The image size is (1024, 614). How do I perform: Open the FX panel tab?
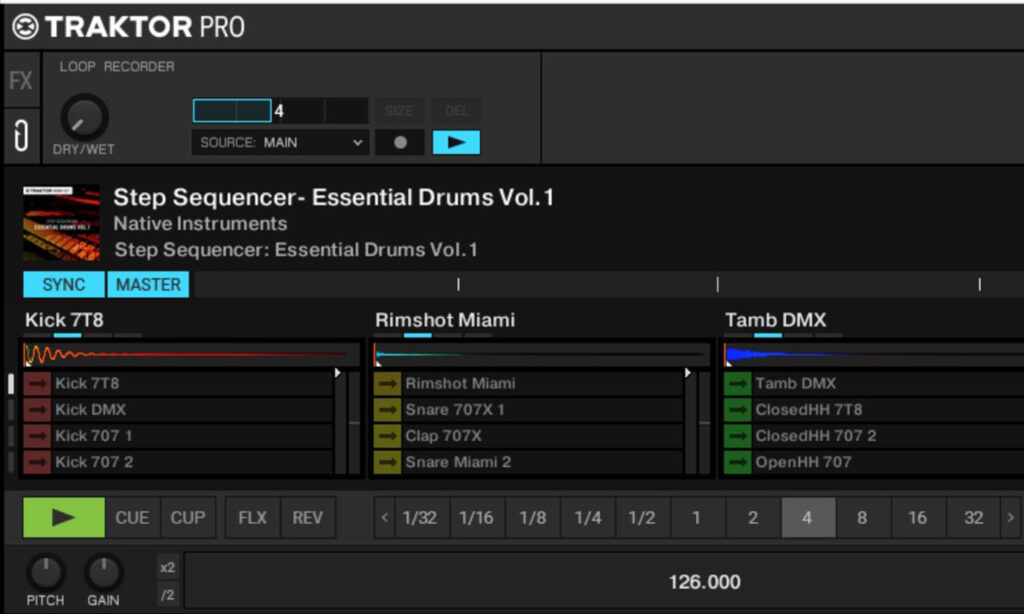point(21,80)
